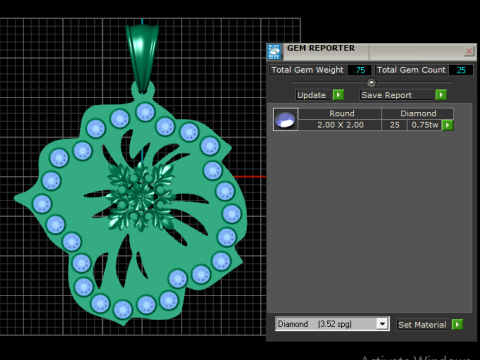Click the Set Material button
The image size is (480, 360).
[423, 324]
